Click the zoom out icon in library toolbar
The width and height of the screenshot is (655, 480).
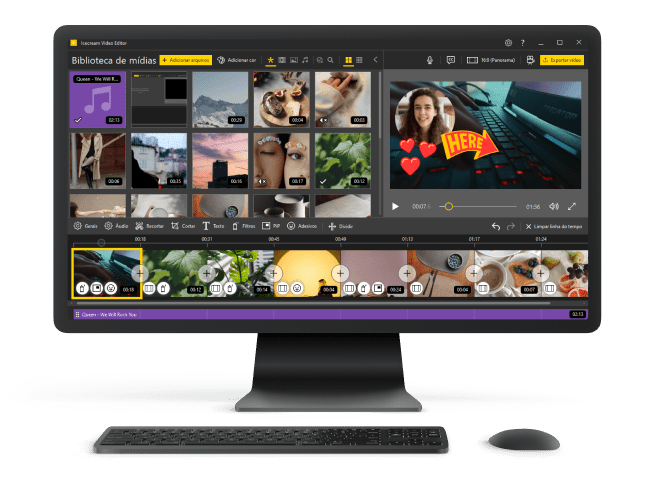320,60
